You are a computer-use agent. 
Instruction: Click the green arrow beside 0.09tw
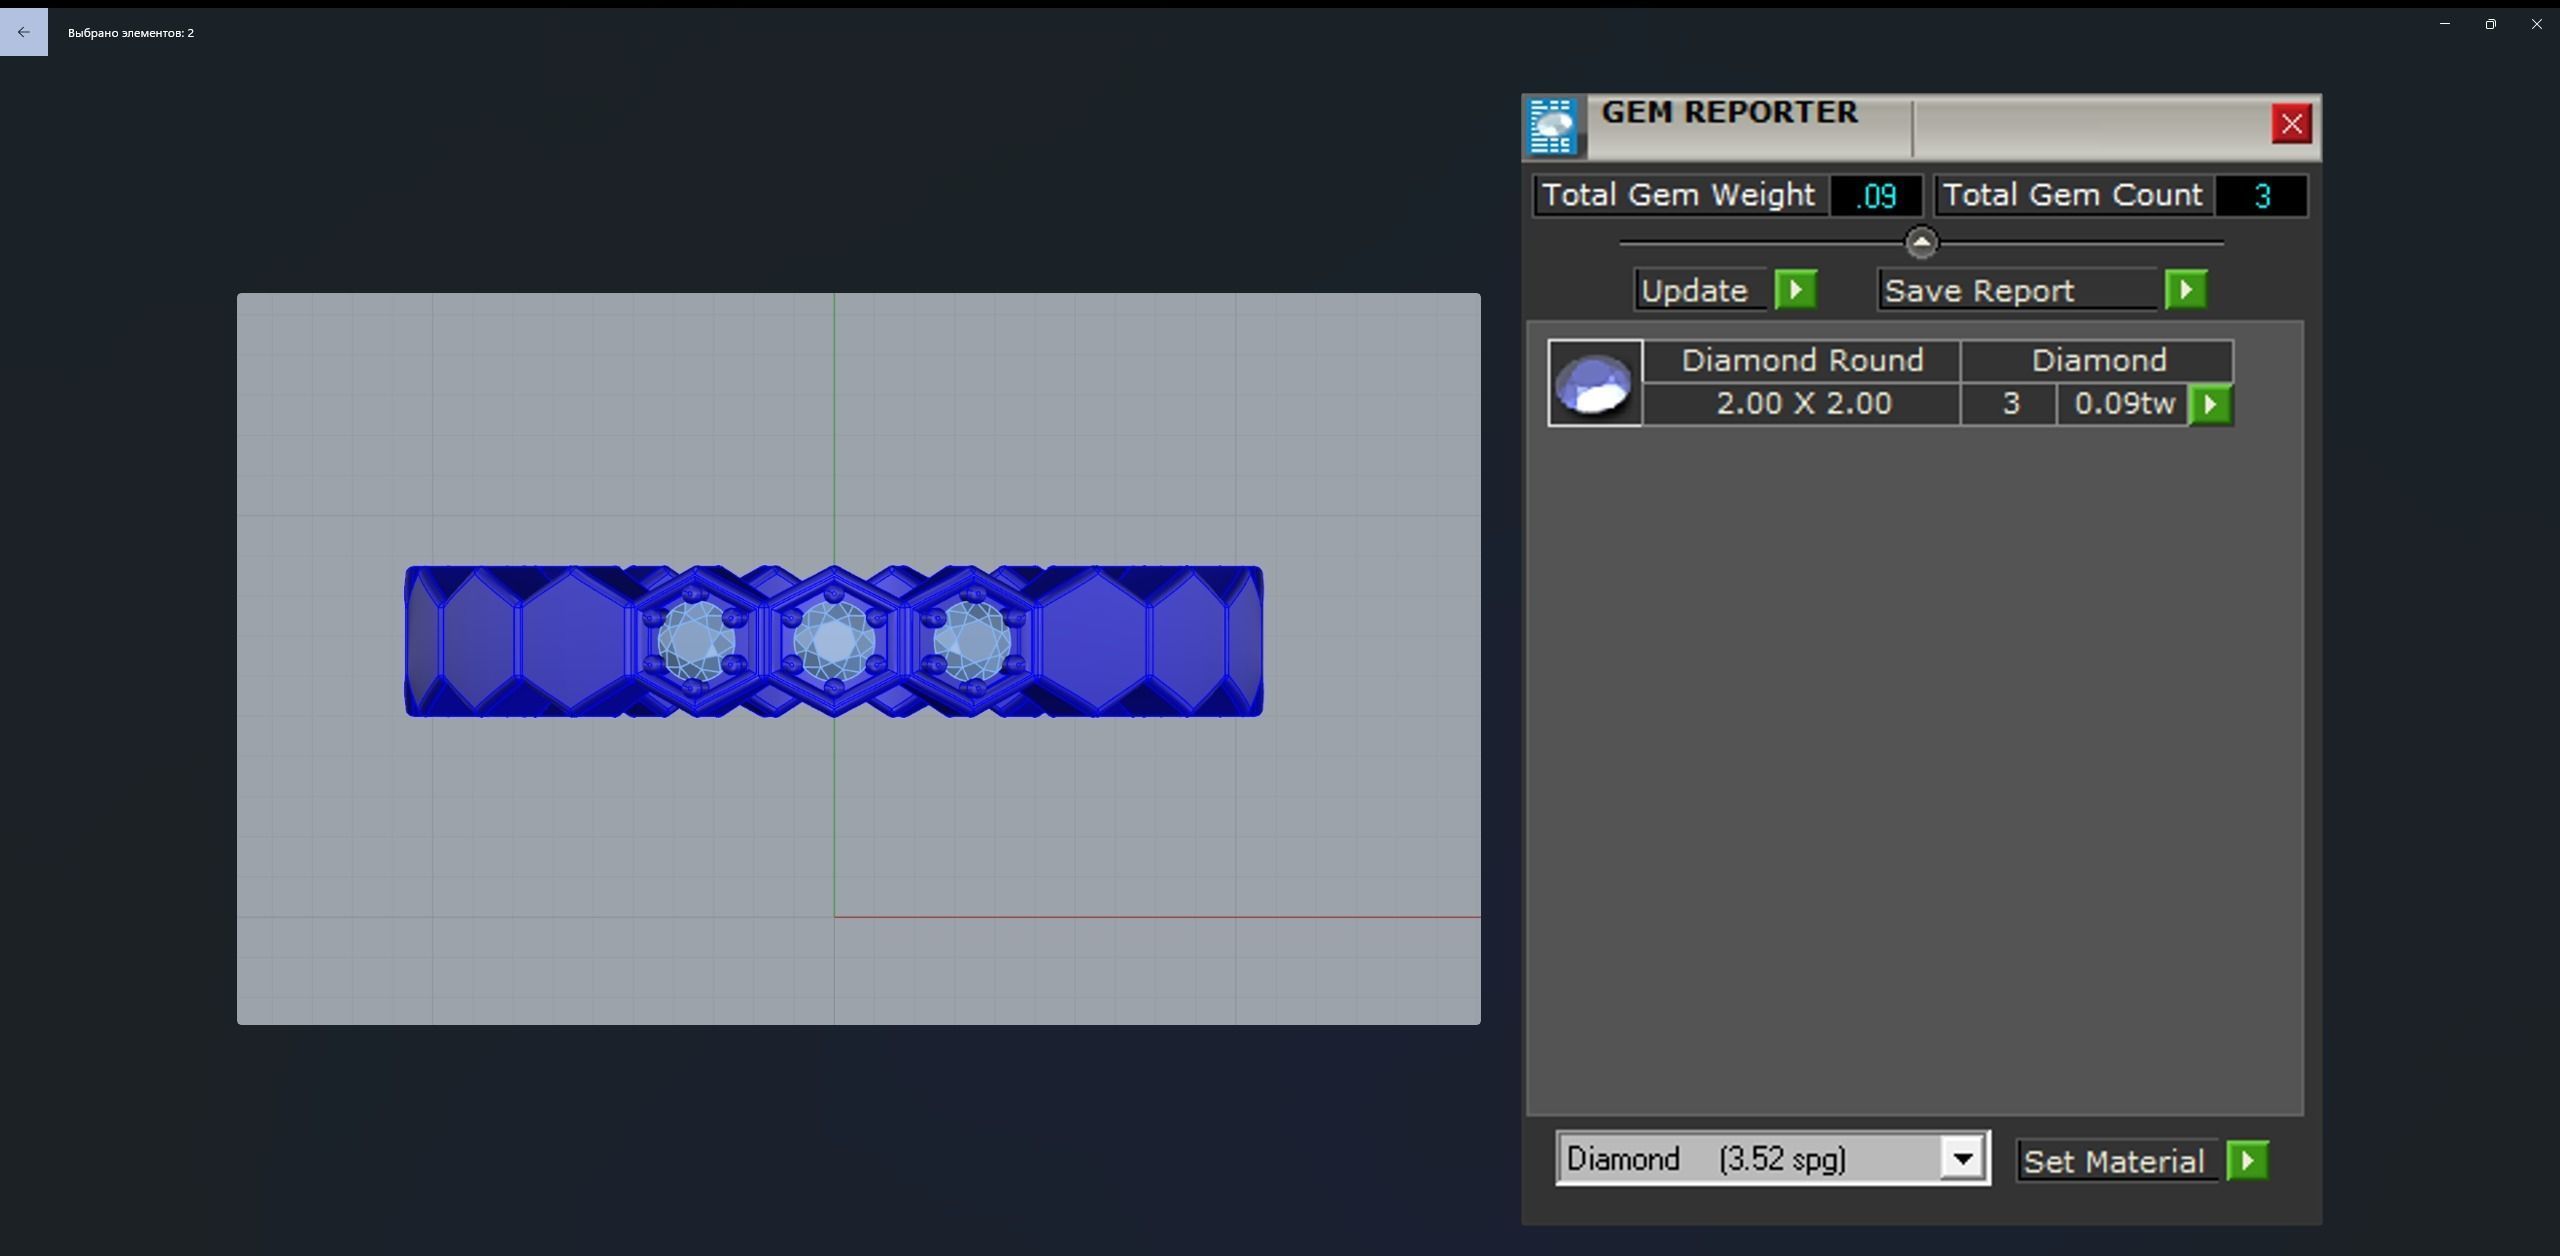tap(2210, 405)
